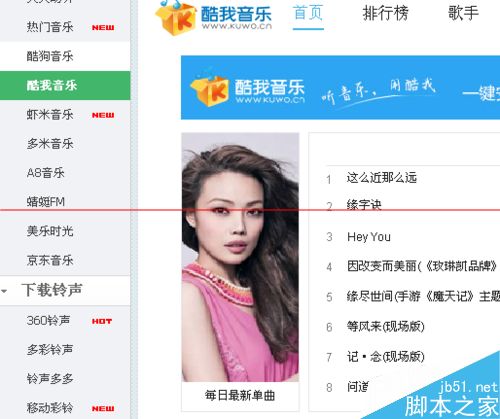The image size is (500, 419).
Task: Click the 每日最新单曲 singer photo thumbnail
Action: tap(240, 257)
